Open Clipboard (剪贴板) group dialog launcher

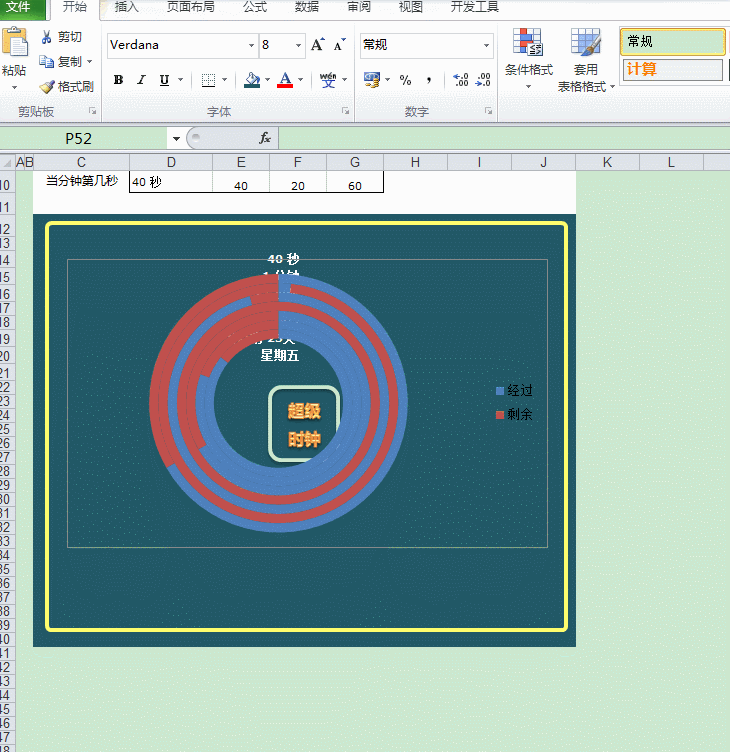pyautogui.click(x=93, y=111)
